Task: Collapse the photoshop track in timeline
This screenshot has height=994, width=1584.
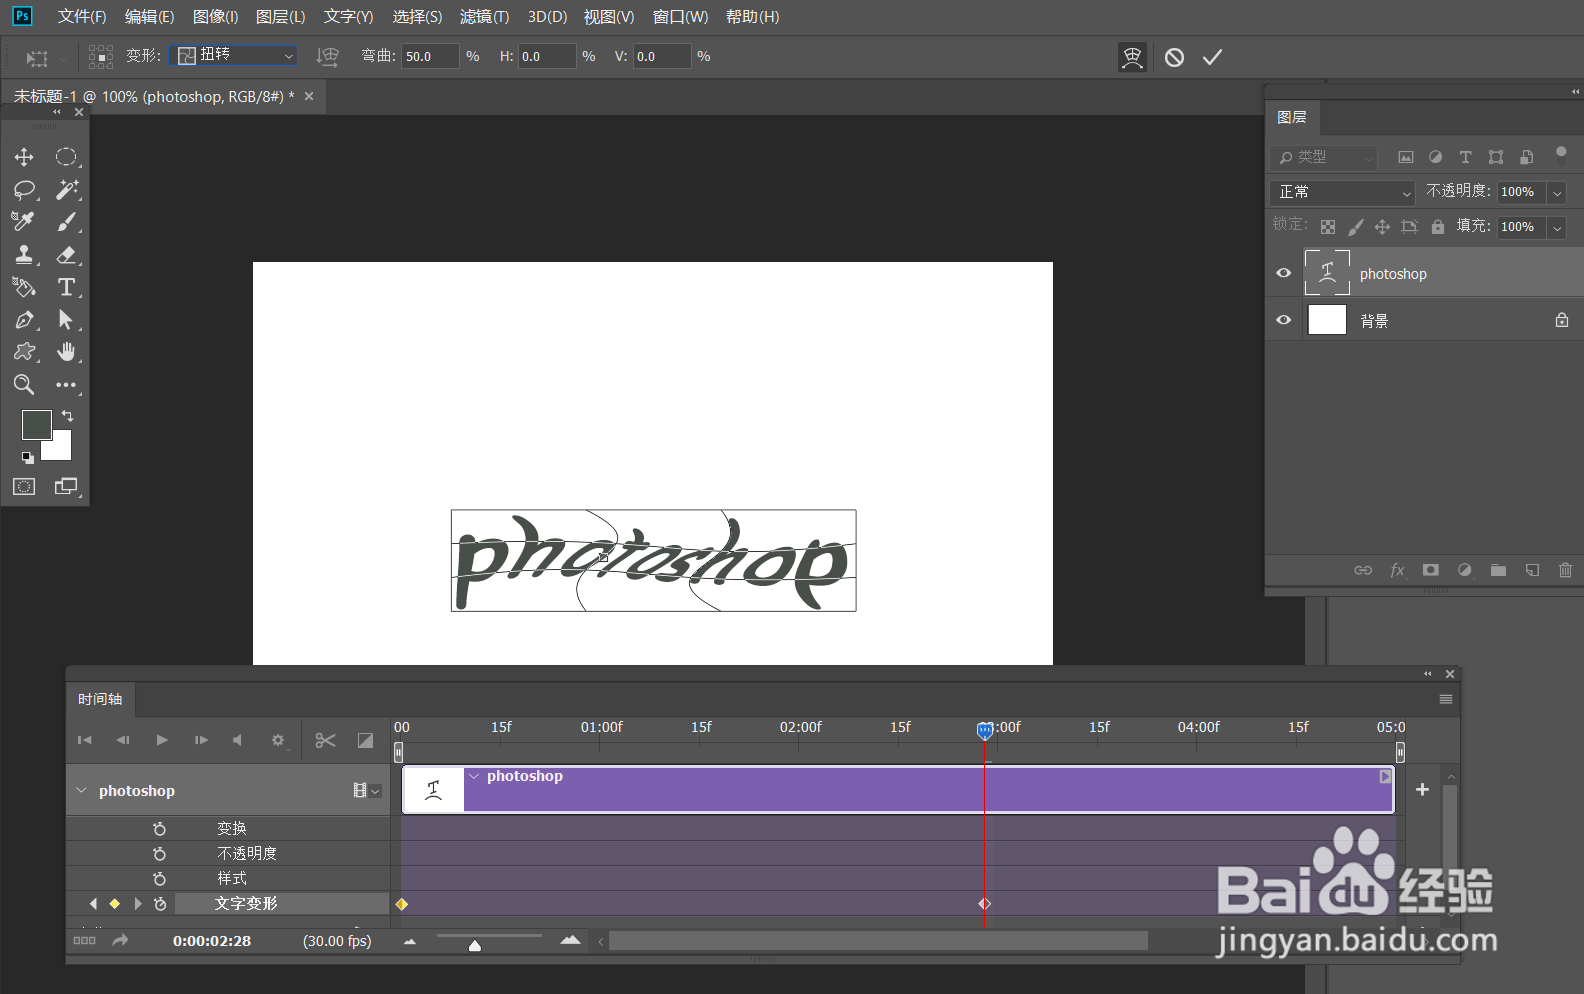Action: point(82,790)
